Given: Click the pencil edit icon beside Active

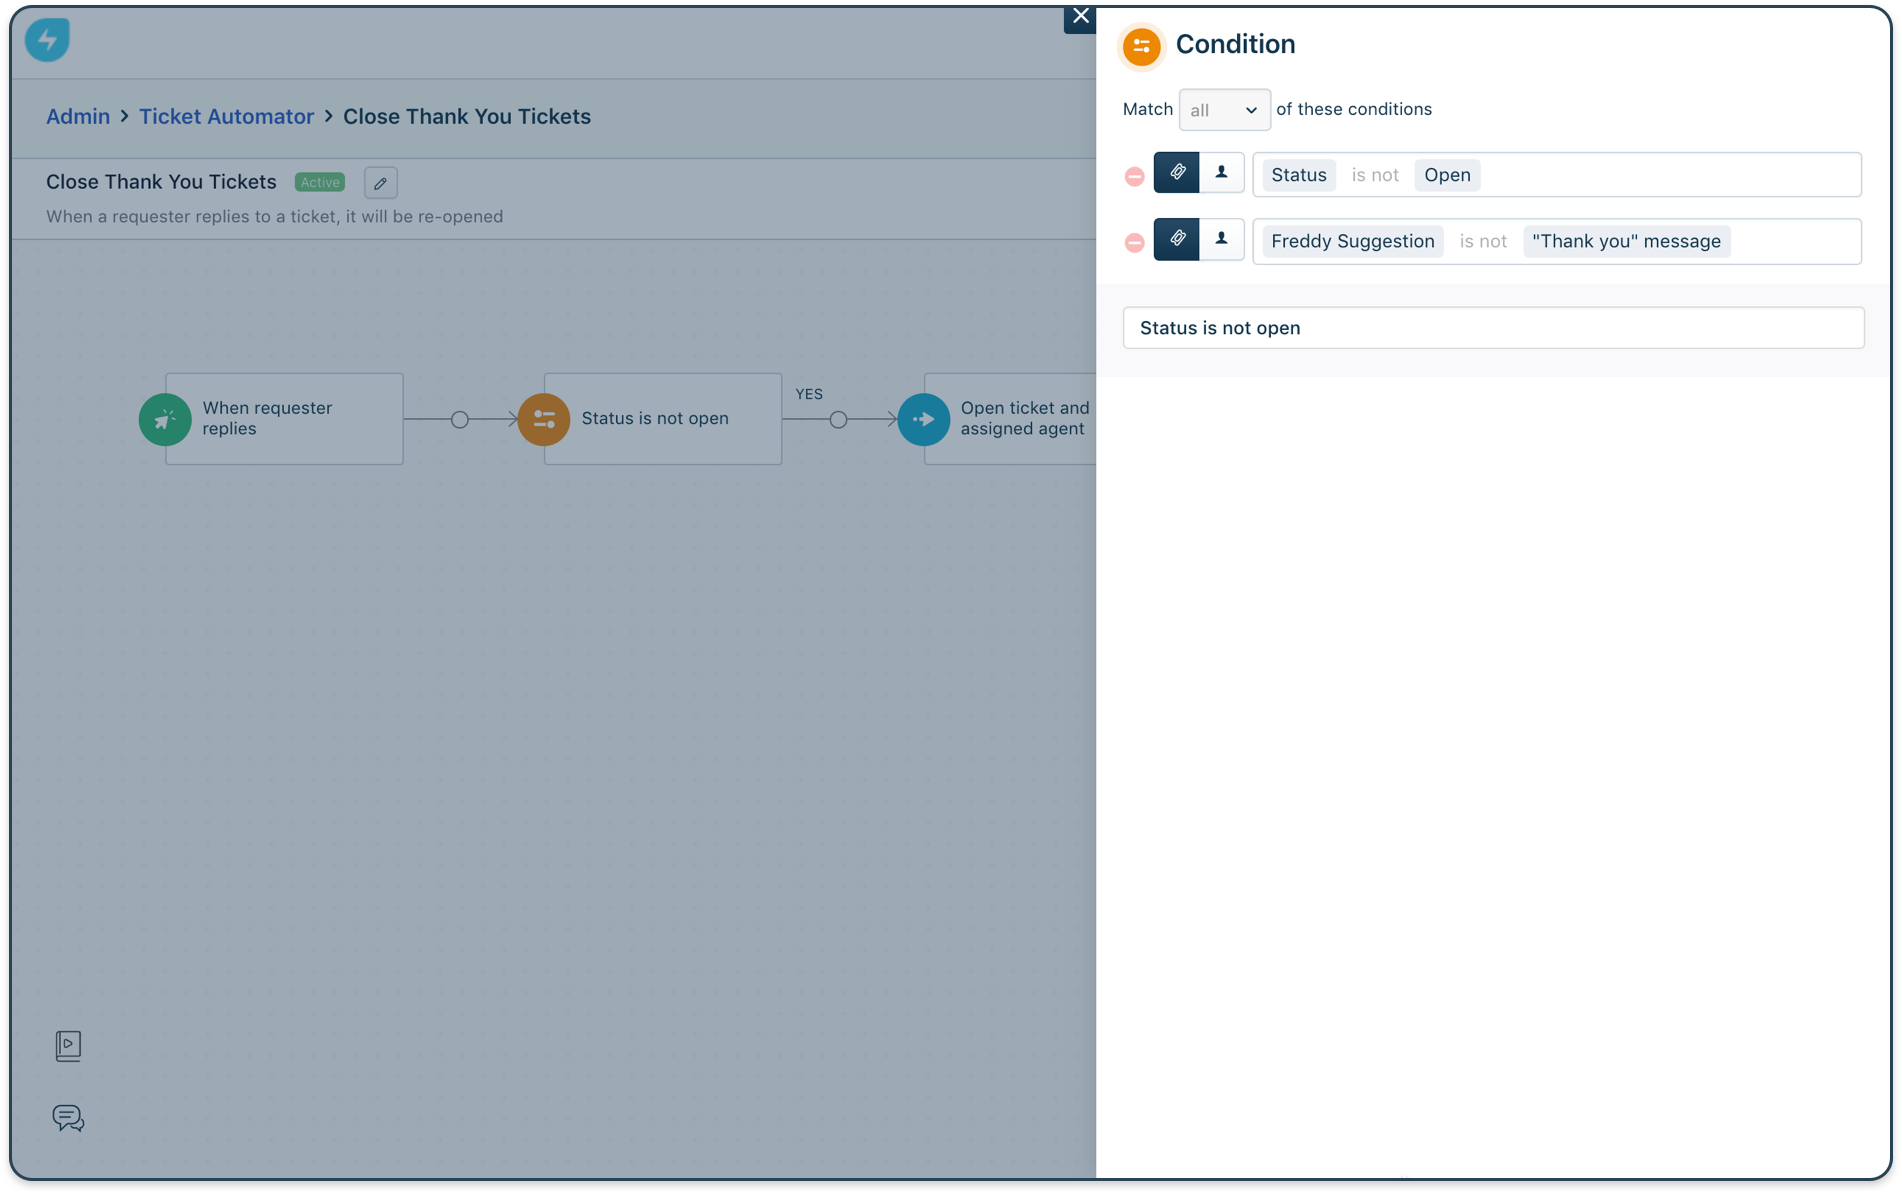Looking at the screenshot, I should 380,183.
